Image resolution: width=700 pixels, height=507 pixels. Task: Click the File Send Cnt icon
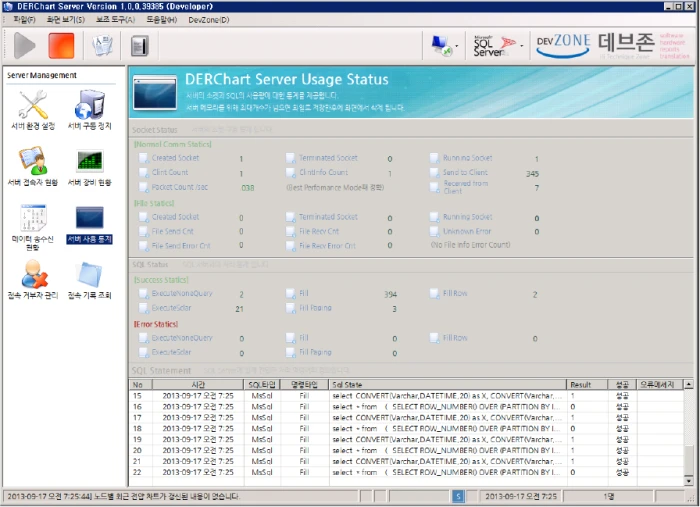pyautogui.click(x=143, y=231)
